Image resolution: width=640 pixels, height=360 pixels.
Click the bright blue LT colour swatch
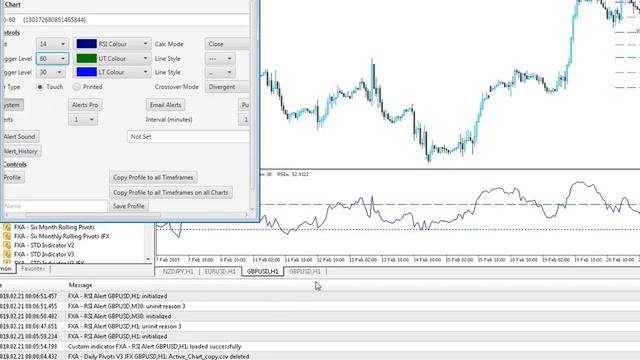click(87, 72)
